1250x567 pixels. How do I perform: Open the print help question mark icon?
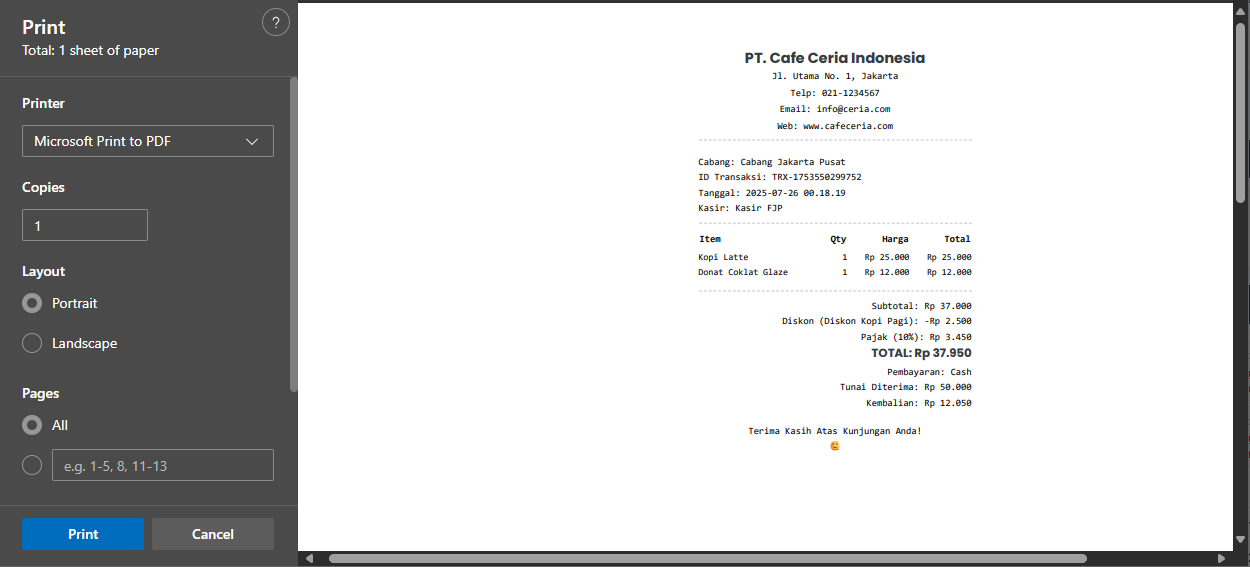pyautogui.click(x=275, y=23)
